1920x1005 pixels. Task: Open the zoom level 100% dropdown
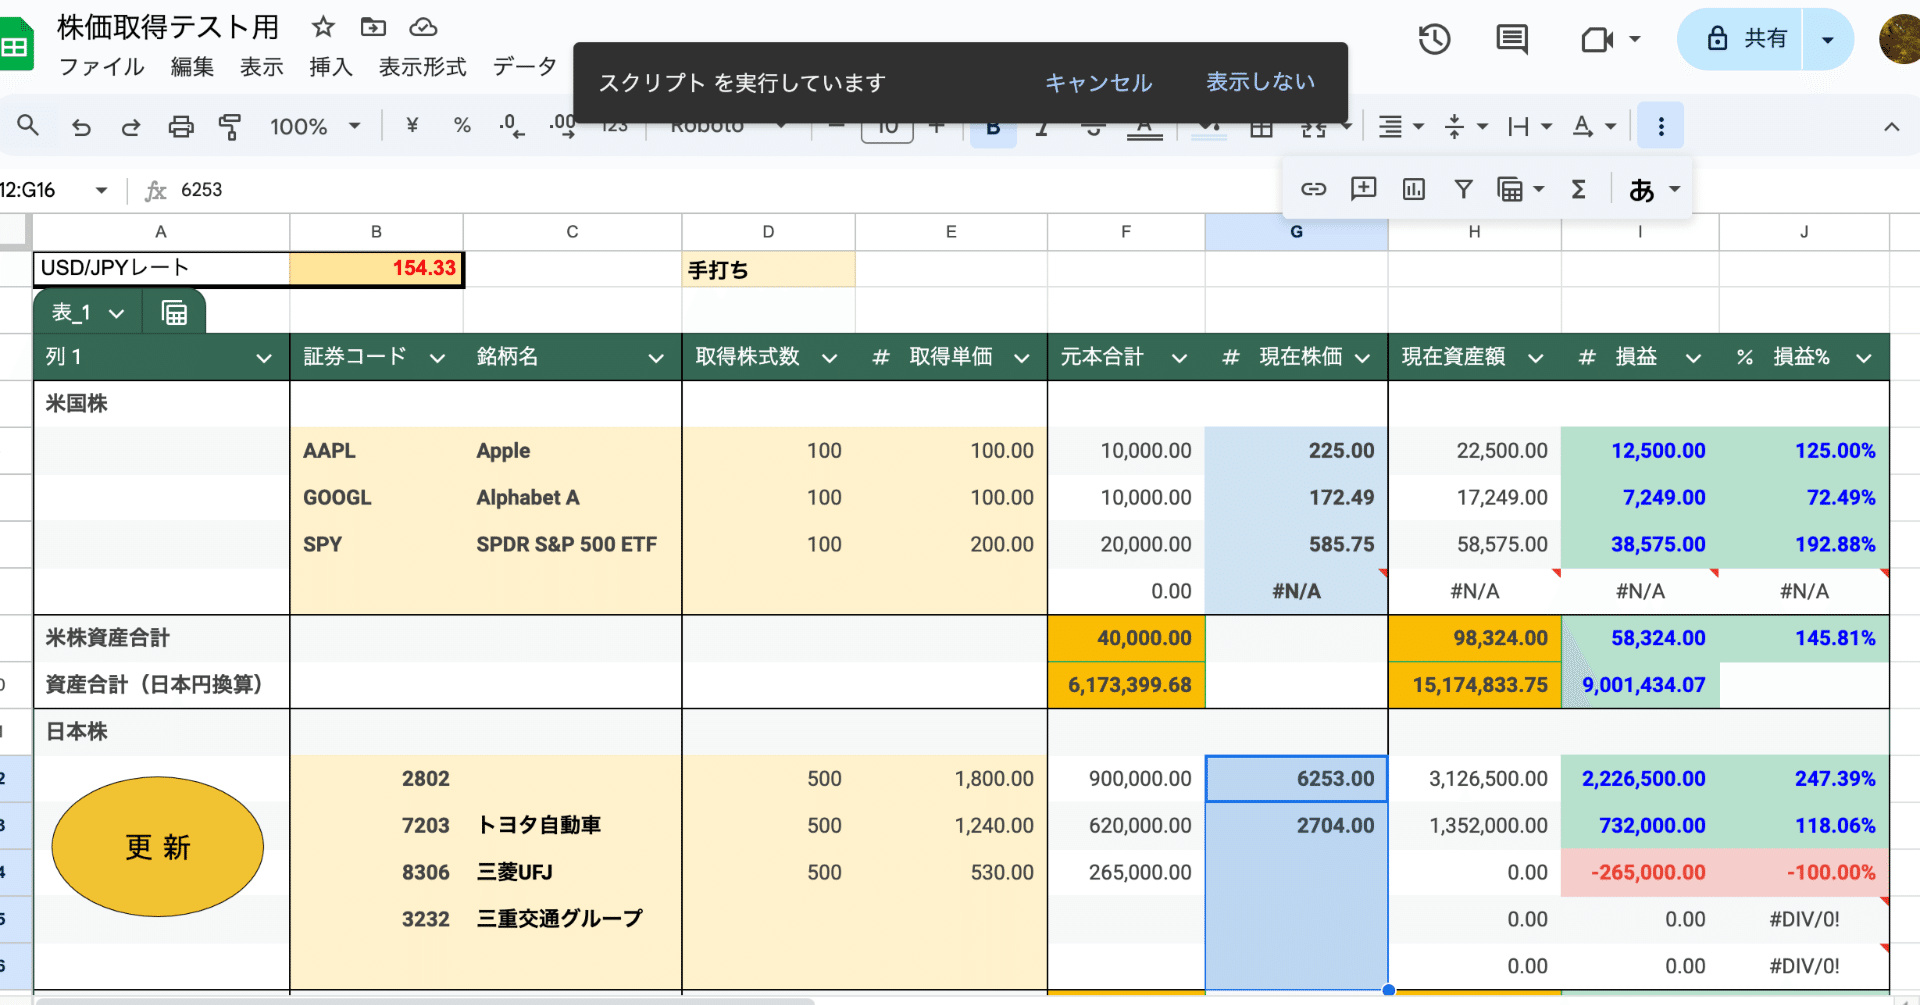tap(315, 126)
